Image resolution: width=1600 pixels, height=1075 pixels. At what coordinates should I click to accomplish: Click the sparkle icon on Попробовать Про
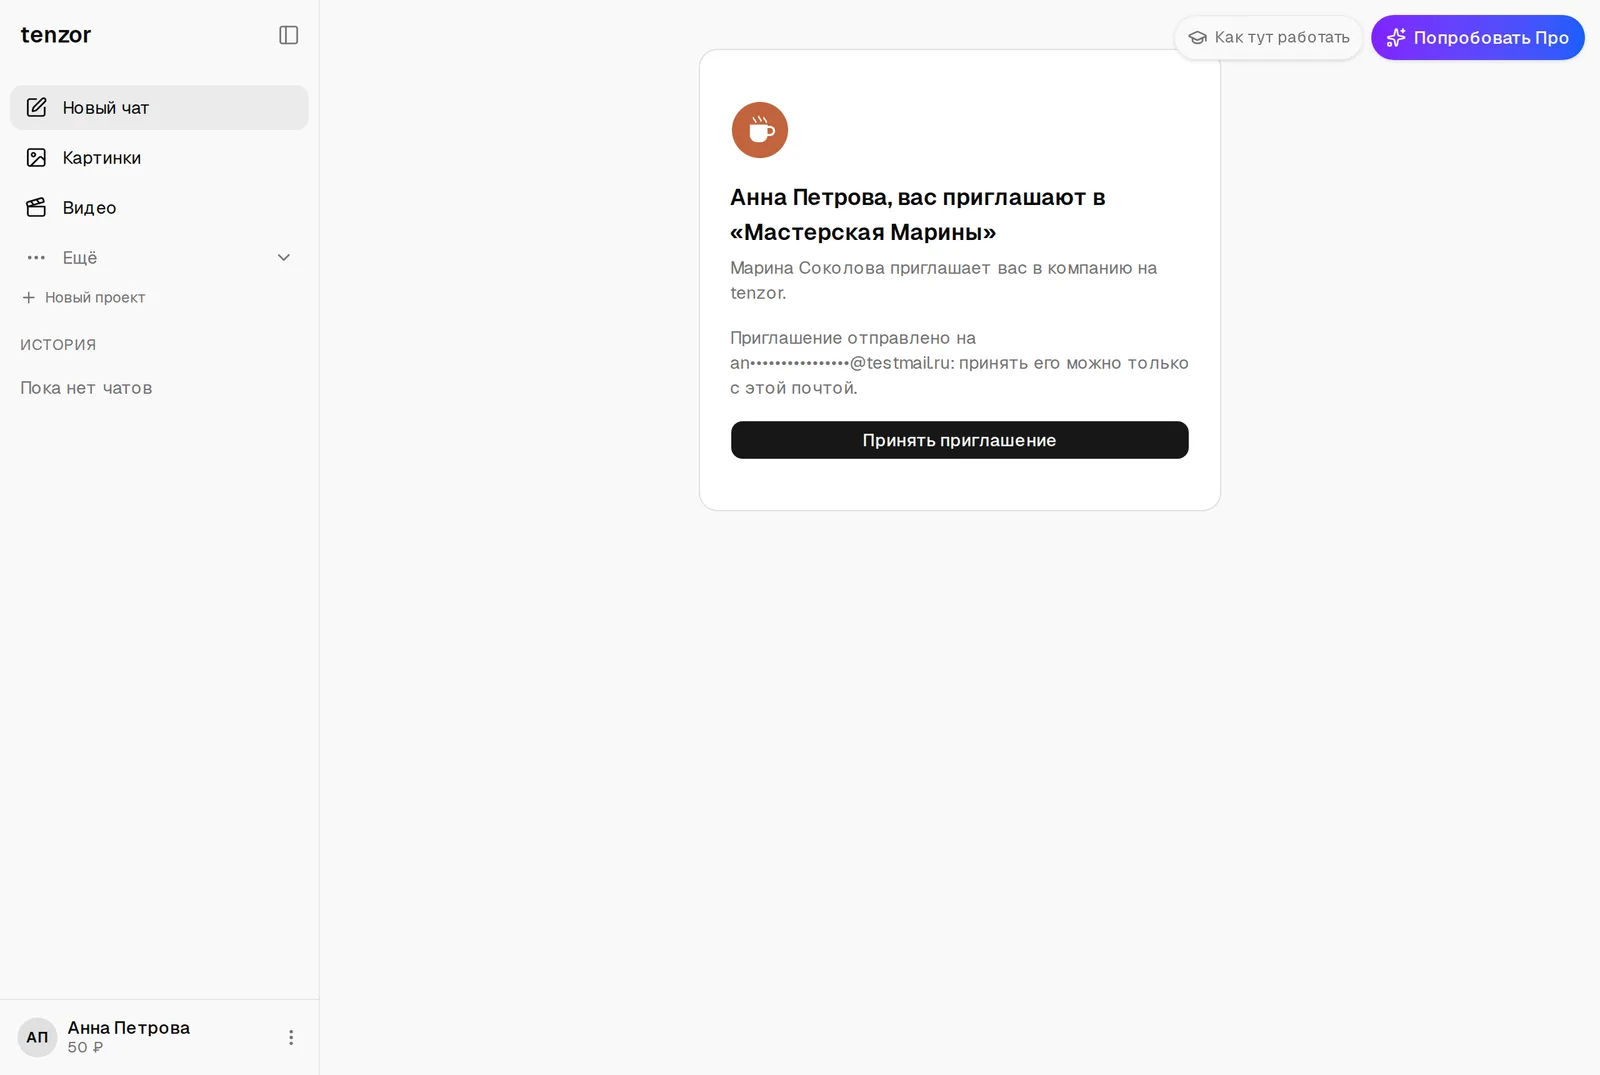point(1396,37)
